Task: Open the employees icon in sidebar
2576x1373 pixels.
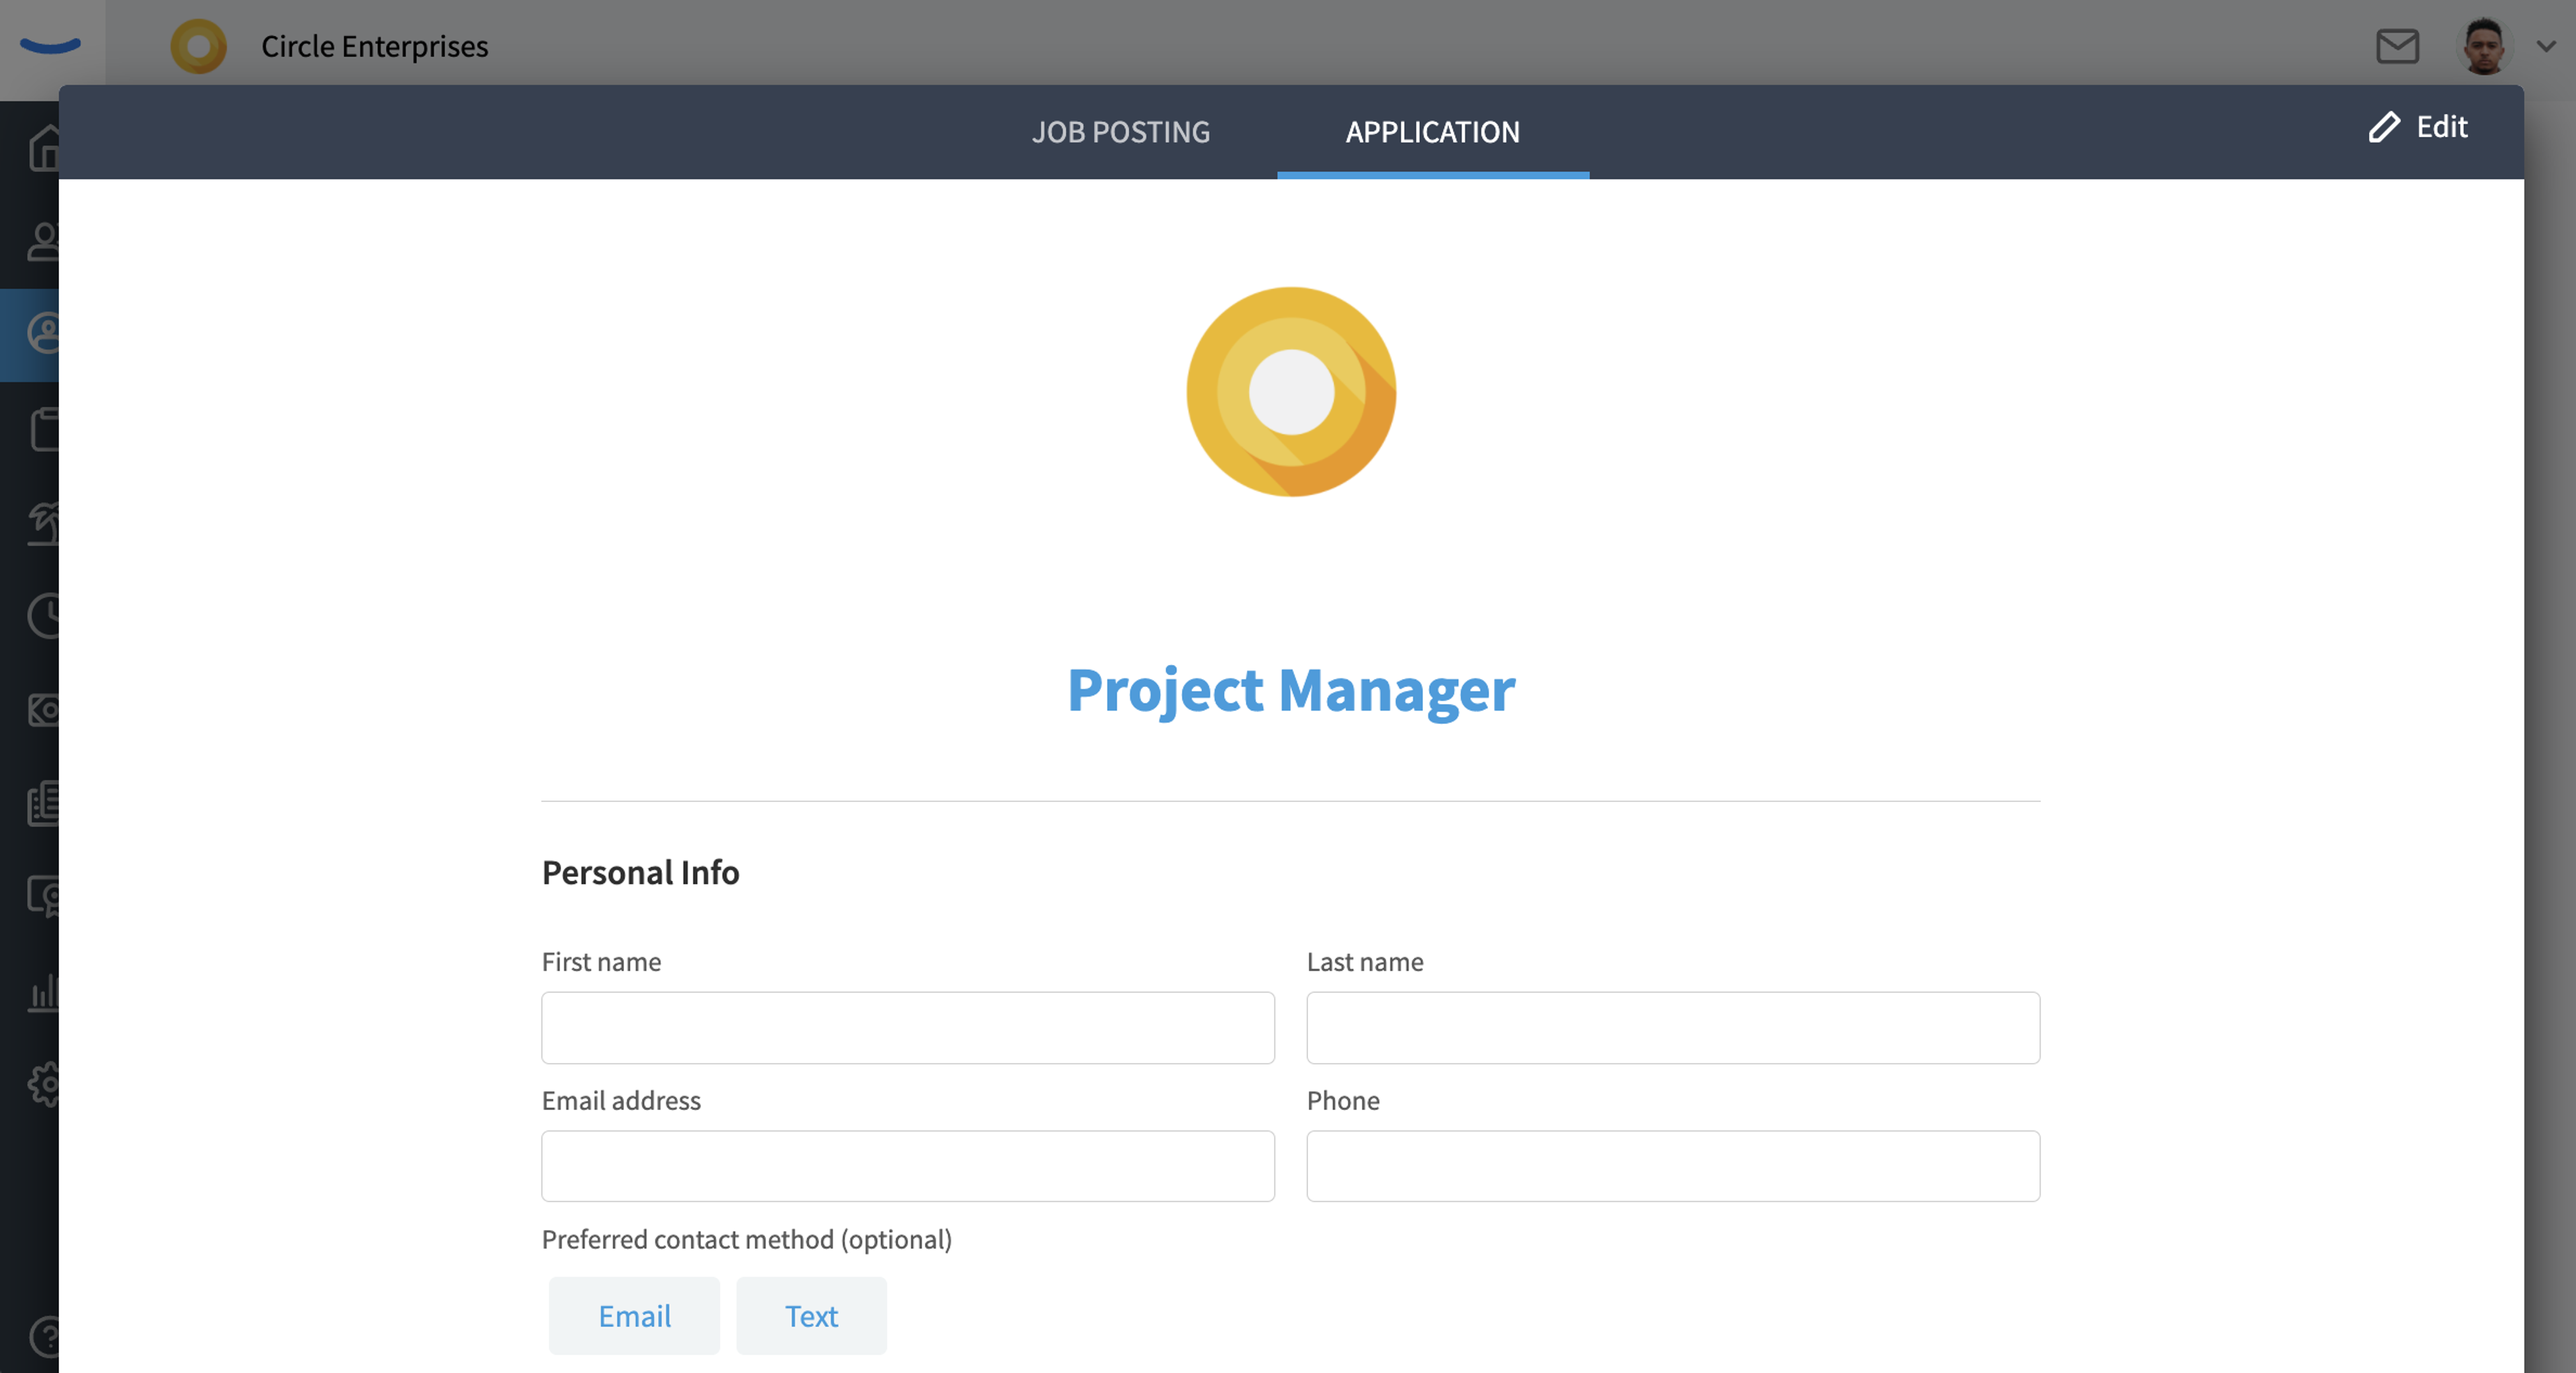Action: [44, 241]
